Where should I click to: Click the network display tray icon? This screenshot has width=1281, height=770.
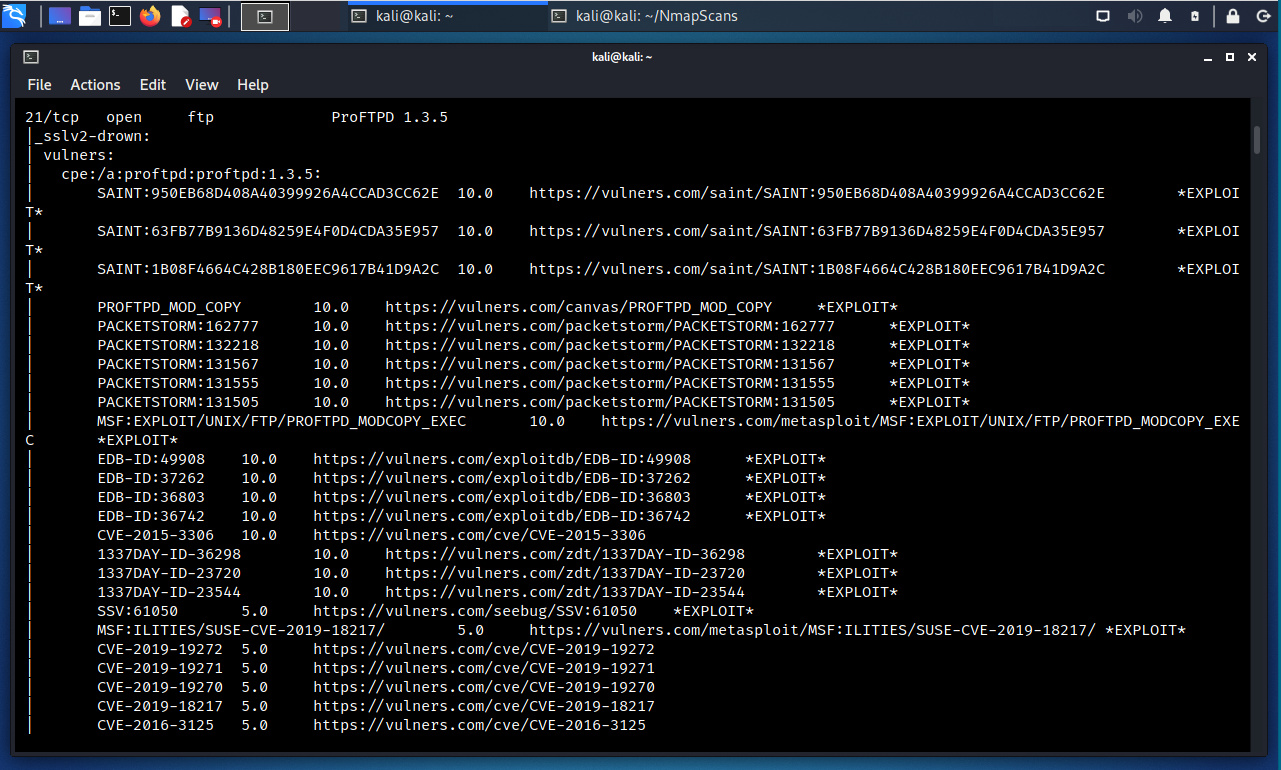(1103, 16)
